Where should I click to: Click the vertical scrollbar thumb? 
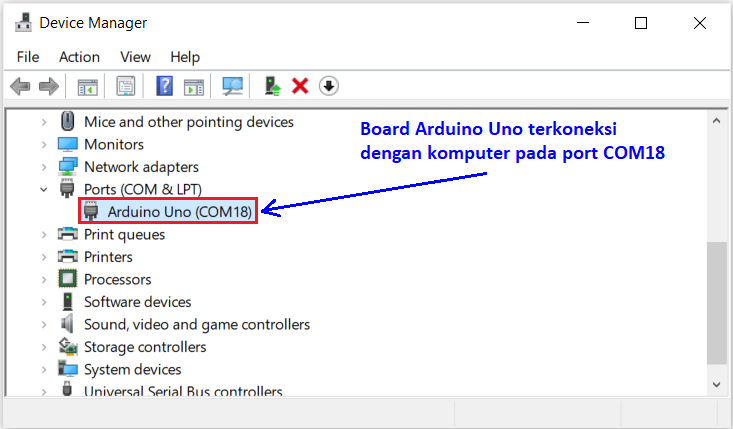tap(717, 303)
